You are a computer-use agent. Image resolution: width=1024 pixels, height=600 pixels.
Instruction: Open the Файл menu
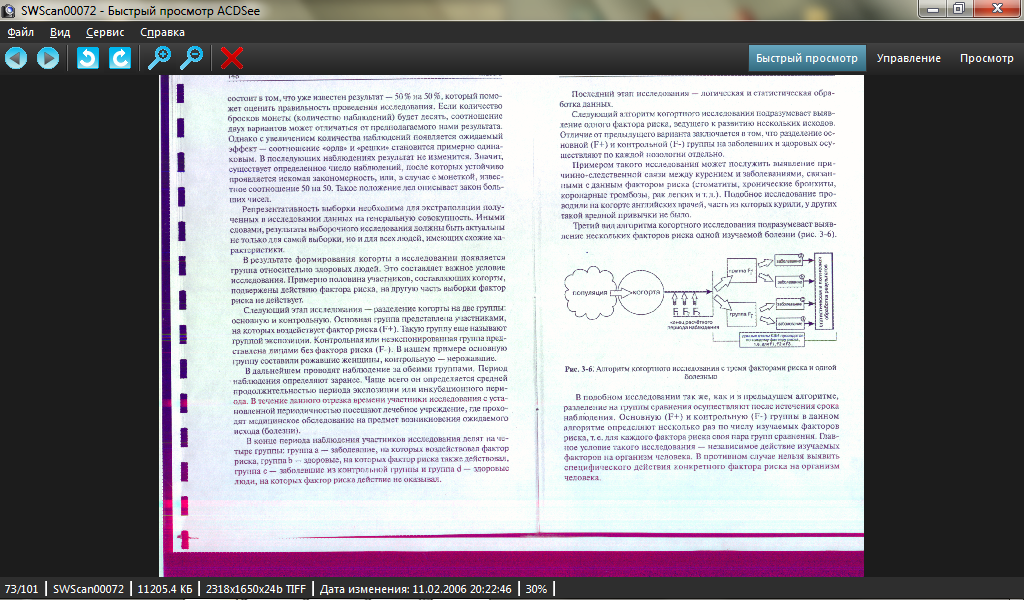[21, 32]
